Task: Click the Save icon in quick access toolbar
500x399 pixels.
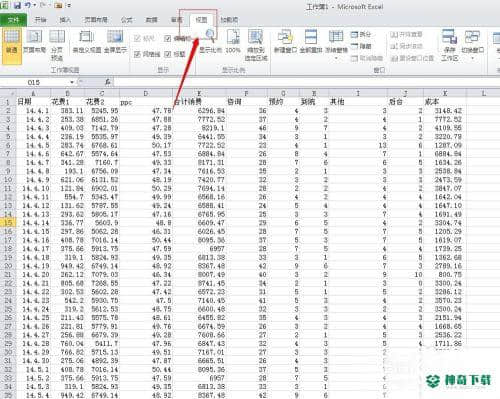Action: tap(17, 5)
